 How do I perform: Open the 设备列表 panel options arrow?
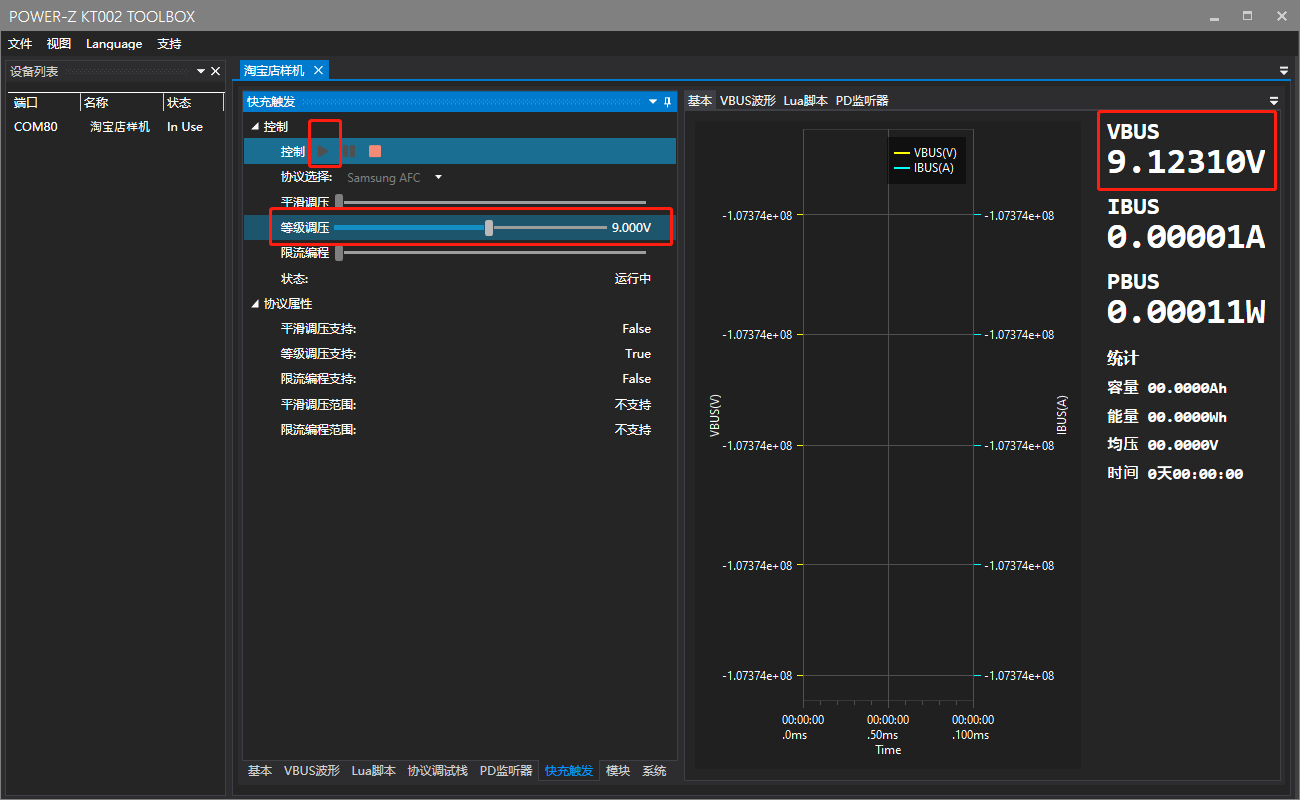point(200,71)
